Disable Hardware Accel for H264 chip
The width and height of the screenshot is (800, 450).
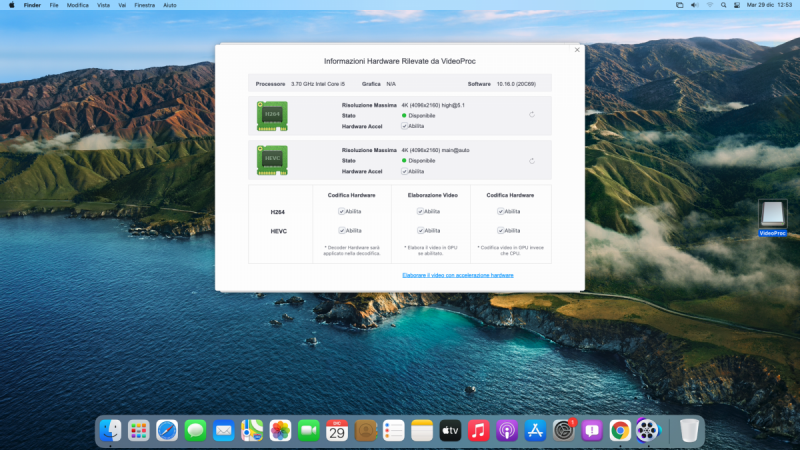404,126
